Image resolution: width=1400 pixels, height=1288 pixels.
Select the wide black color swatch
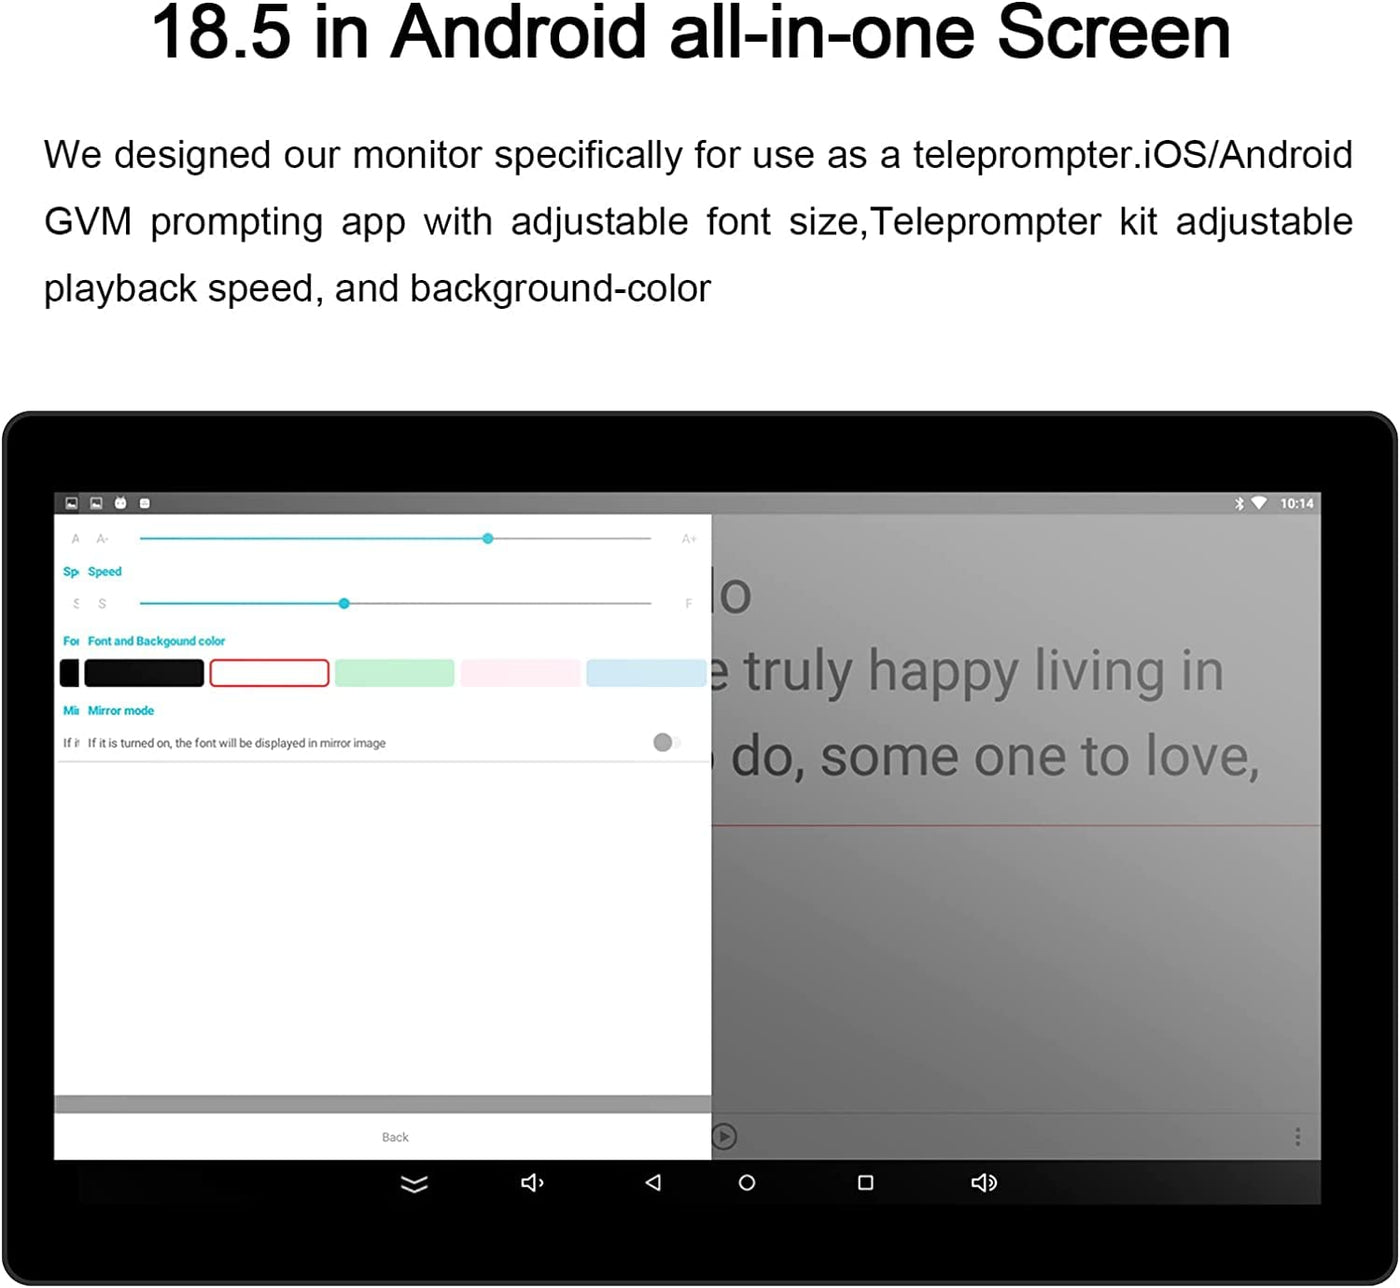click(144, 673)
